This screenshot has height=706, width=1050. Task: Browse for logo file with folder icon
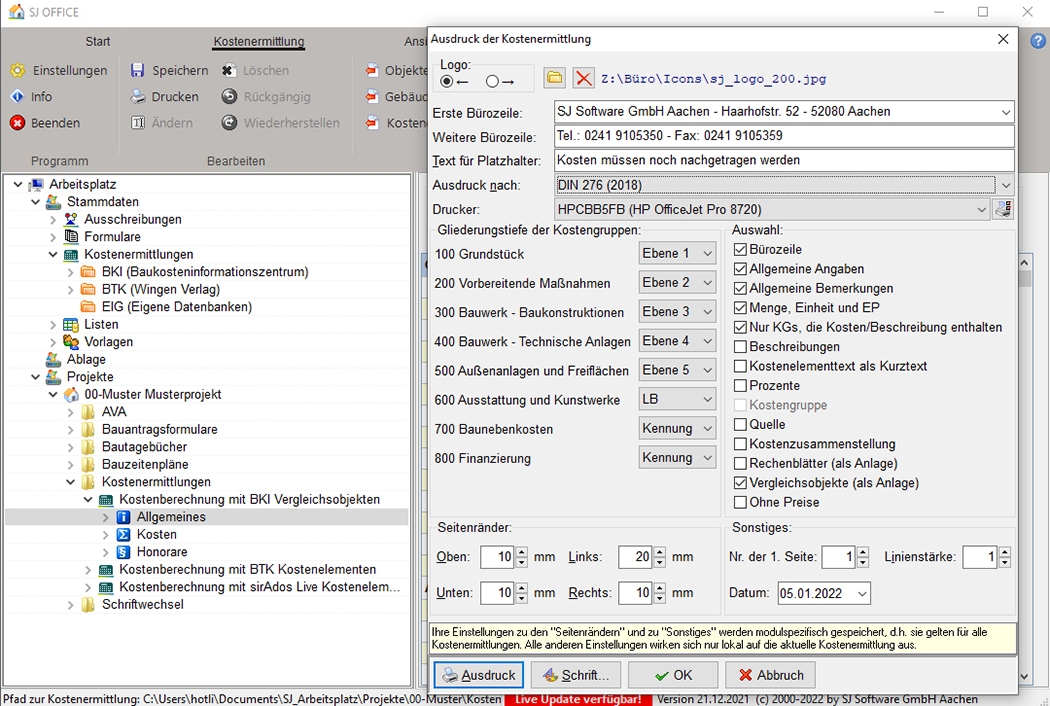(554, 78)
